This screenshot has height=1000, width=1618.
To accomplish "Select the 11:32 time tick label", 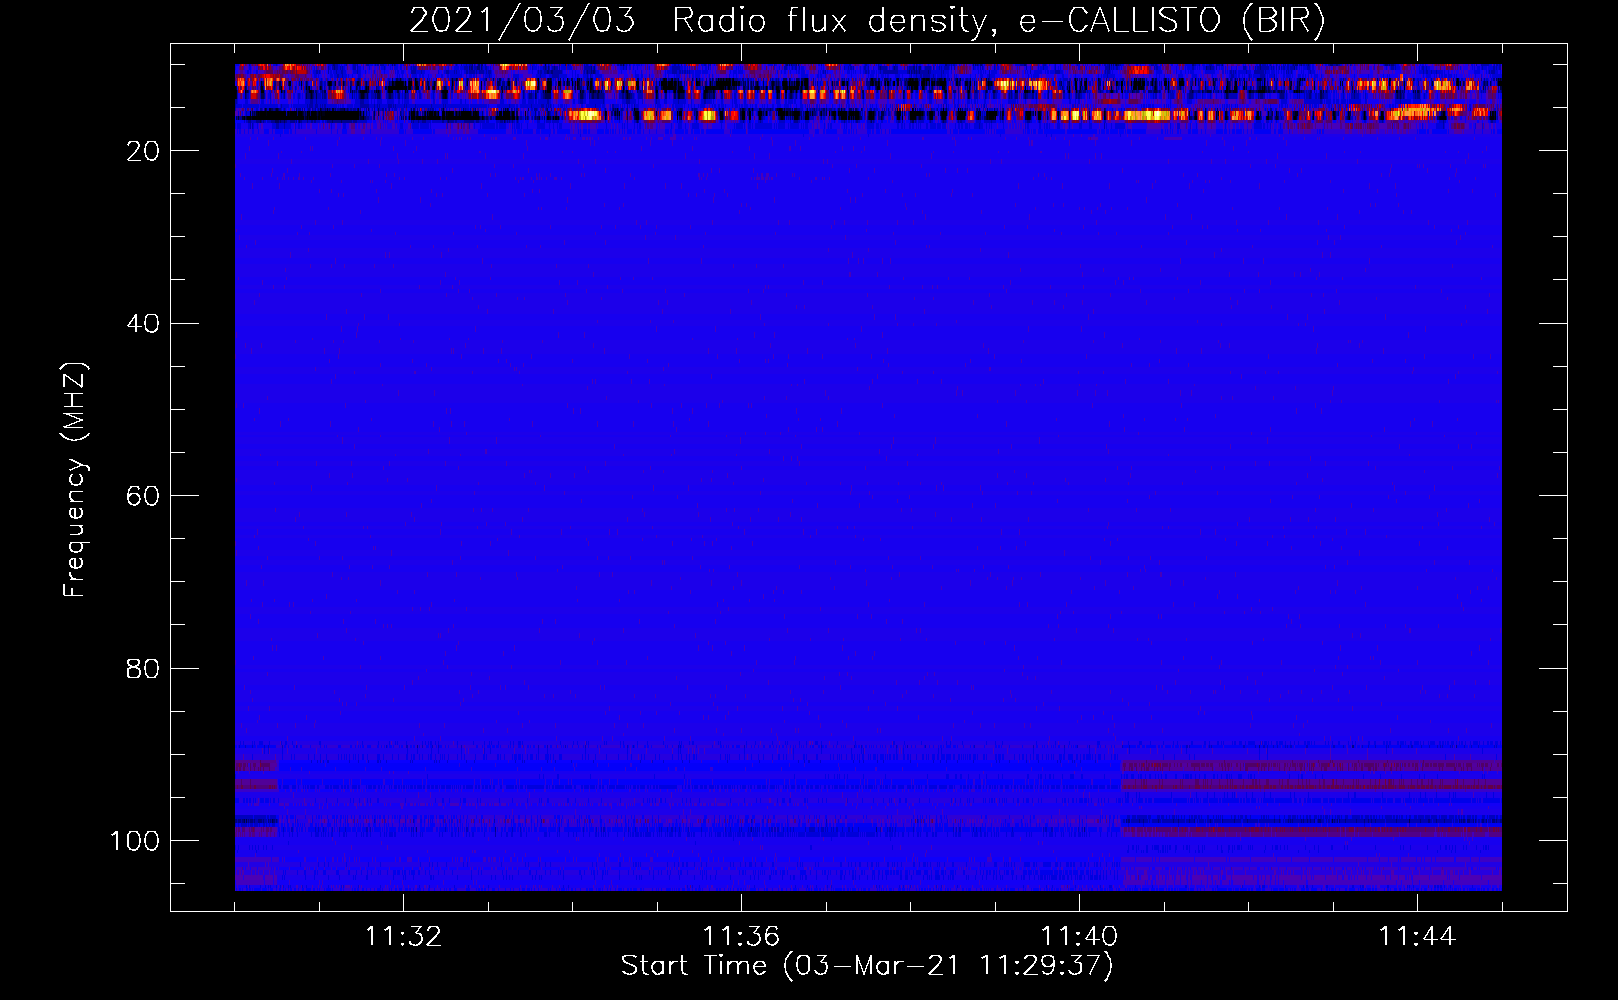I will pyautogui.click(x=403, y=937).
